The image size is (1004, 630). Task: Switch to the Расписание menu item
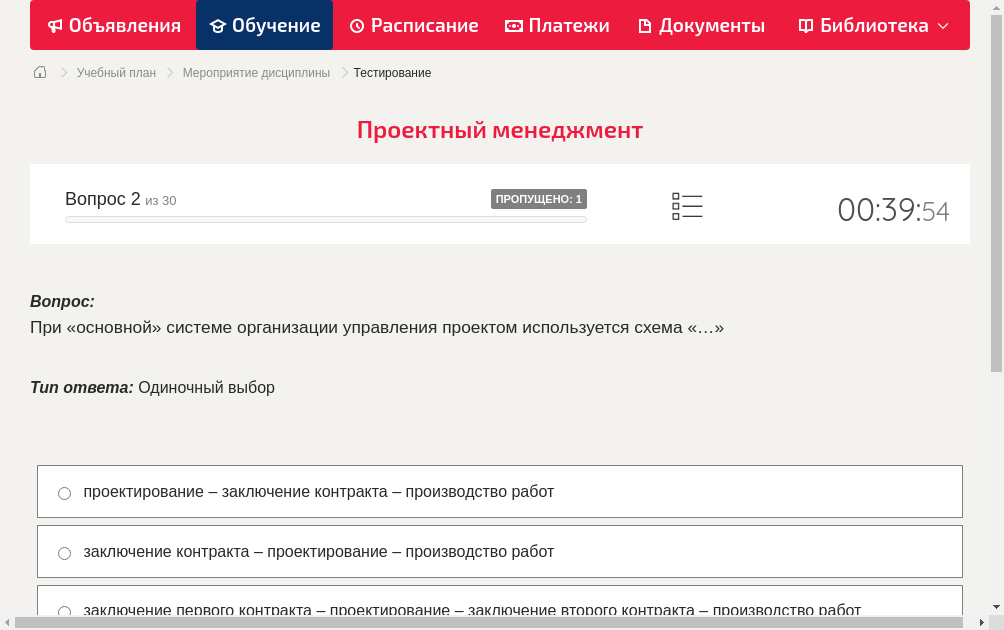tap(414, 25)
